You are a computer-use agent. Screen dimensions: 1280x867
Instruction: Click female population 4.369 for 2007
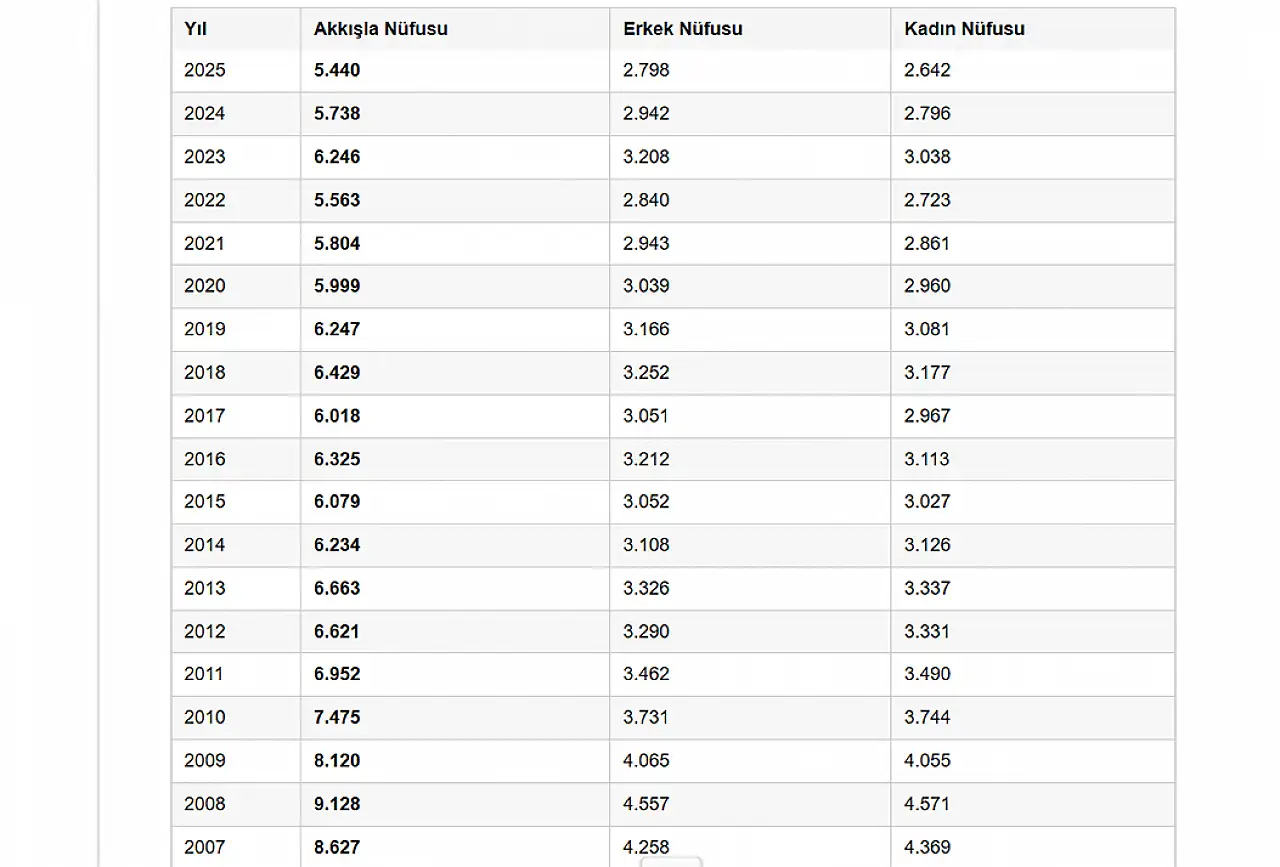point(927,847)
